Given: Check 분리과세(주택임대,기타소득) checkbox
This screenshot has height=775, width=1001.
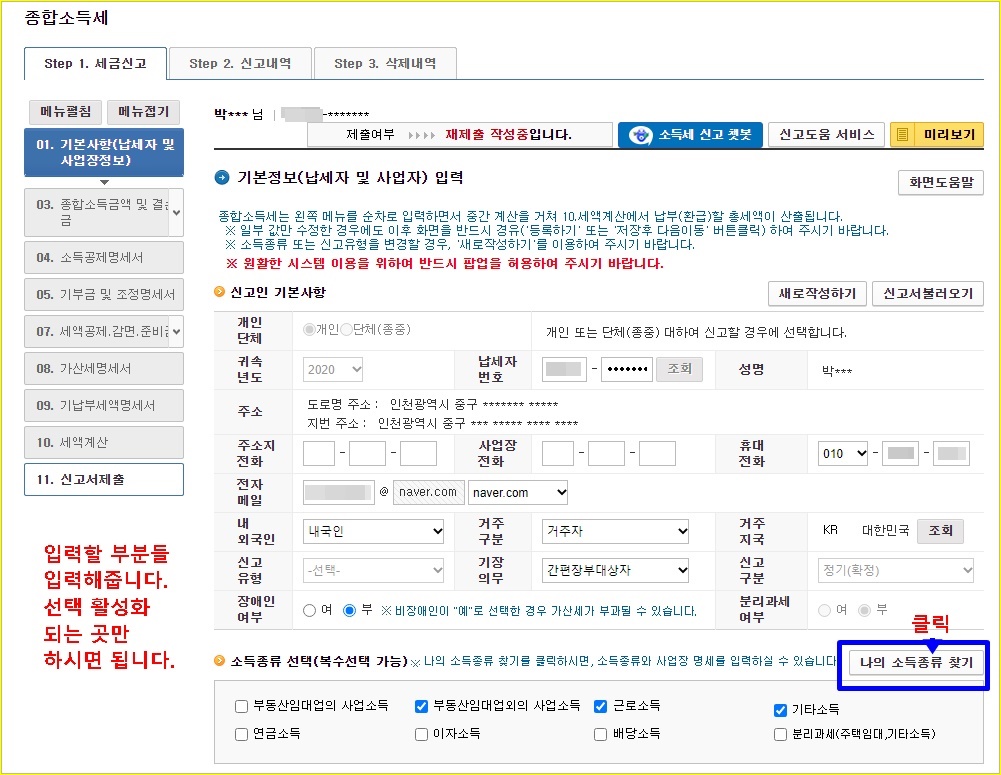Looking at the screenshot, I should (780, 734).
